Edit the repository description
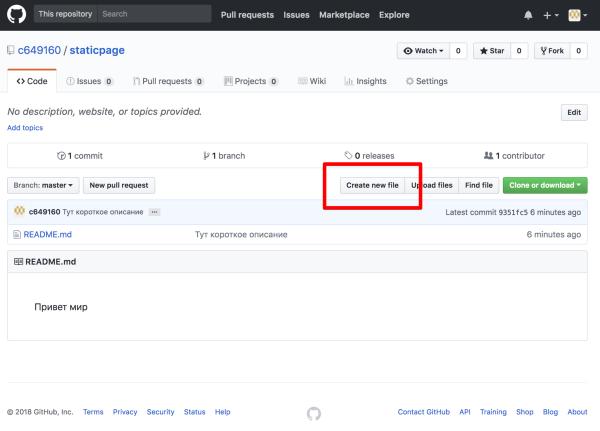The image size is (600, 431). pyautogui.click(x=574, y=112)
